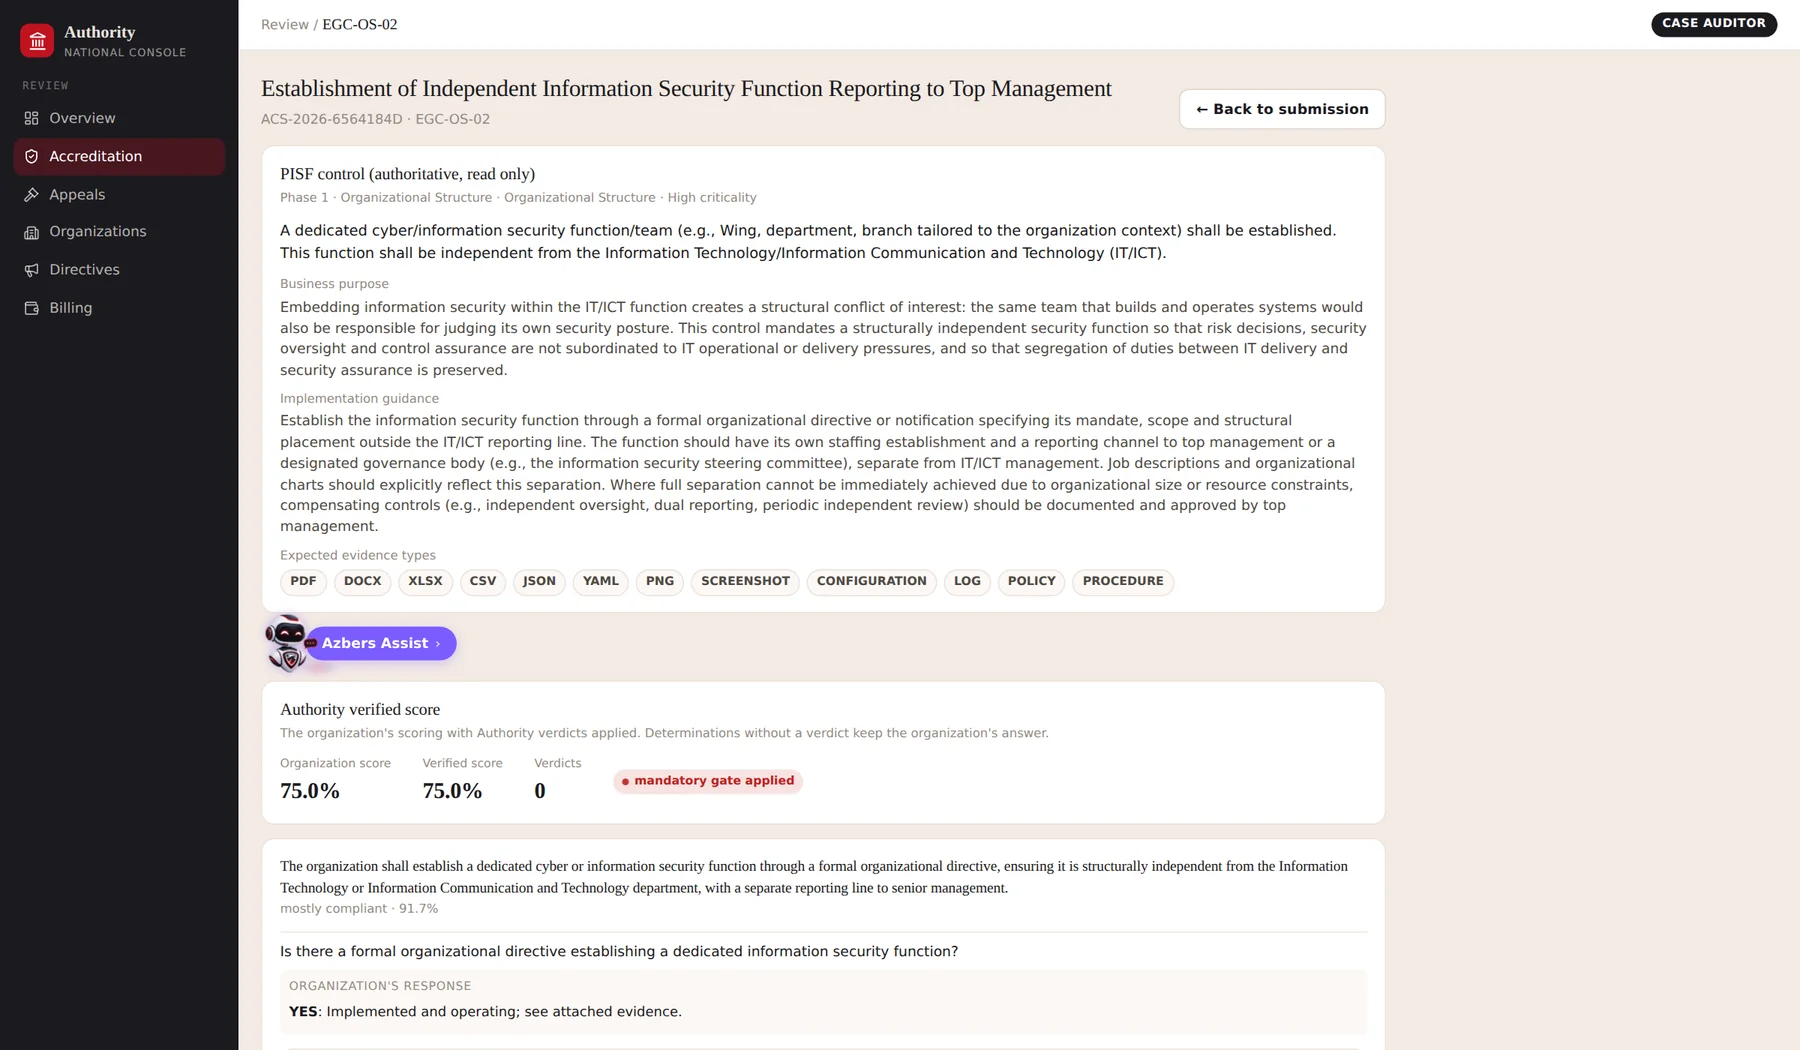Click the Overview grid icon
This screenshot has height=1050, width=1800.
point(32,118)
